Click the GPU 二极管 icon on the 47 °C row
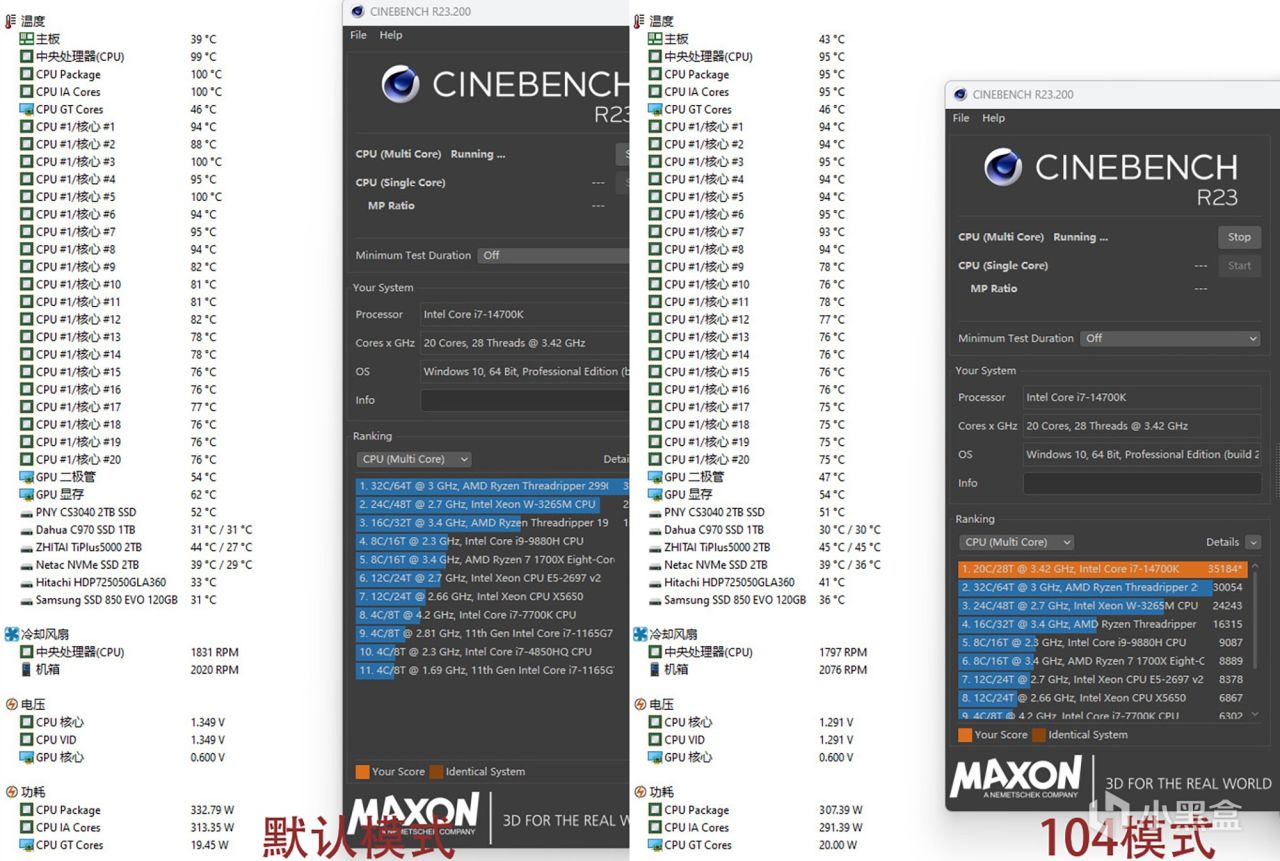 655,477
